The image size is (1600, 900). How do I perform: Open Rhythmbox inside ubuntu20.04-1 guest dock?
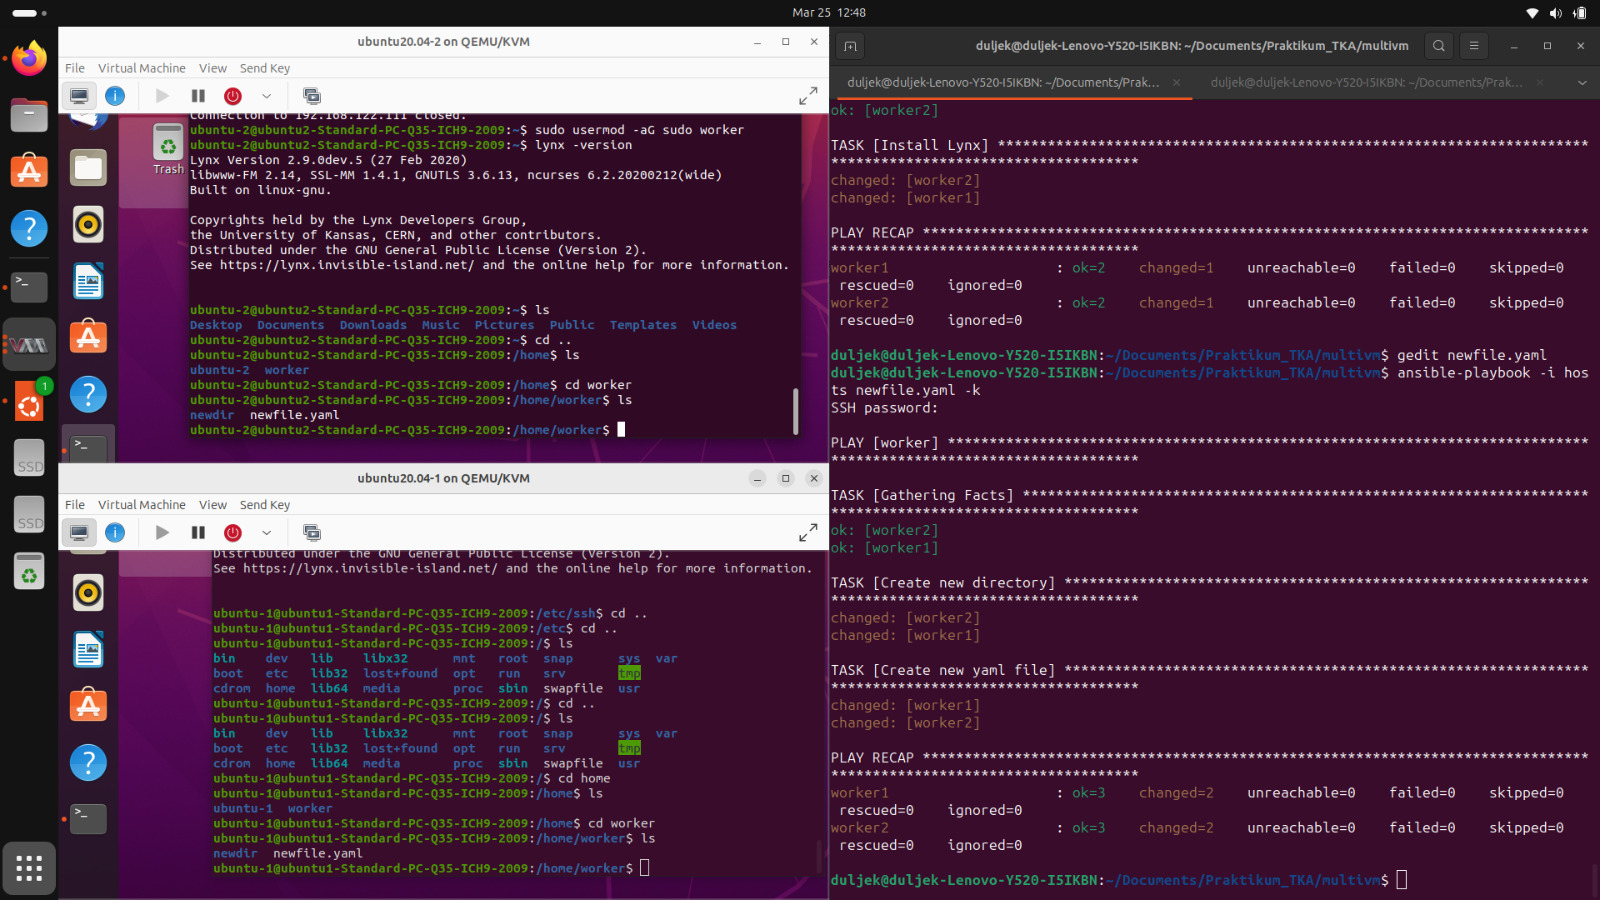[x=88, y=593]
